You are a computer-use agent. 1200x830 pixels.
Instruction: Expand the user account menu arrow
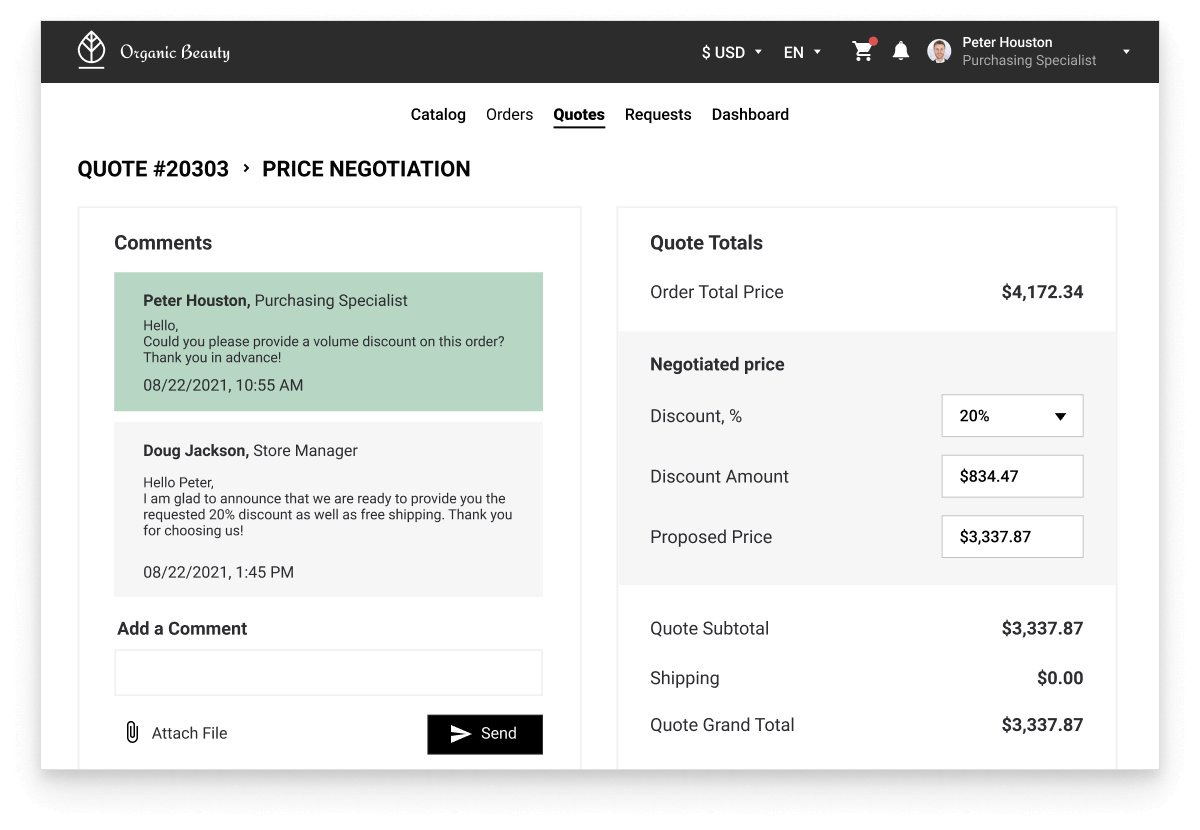tap(1126, 52)
